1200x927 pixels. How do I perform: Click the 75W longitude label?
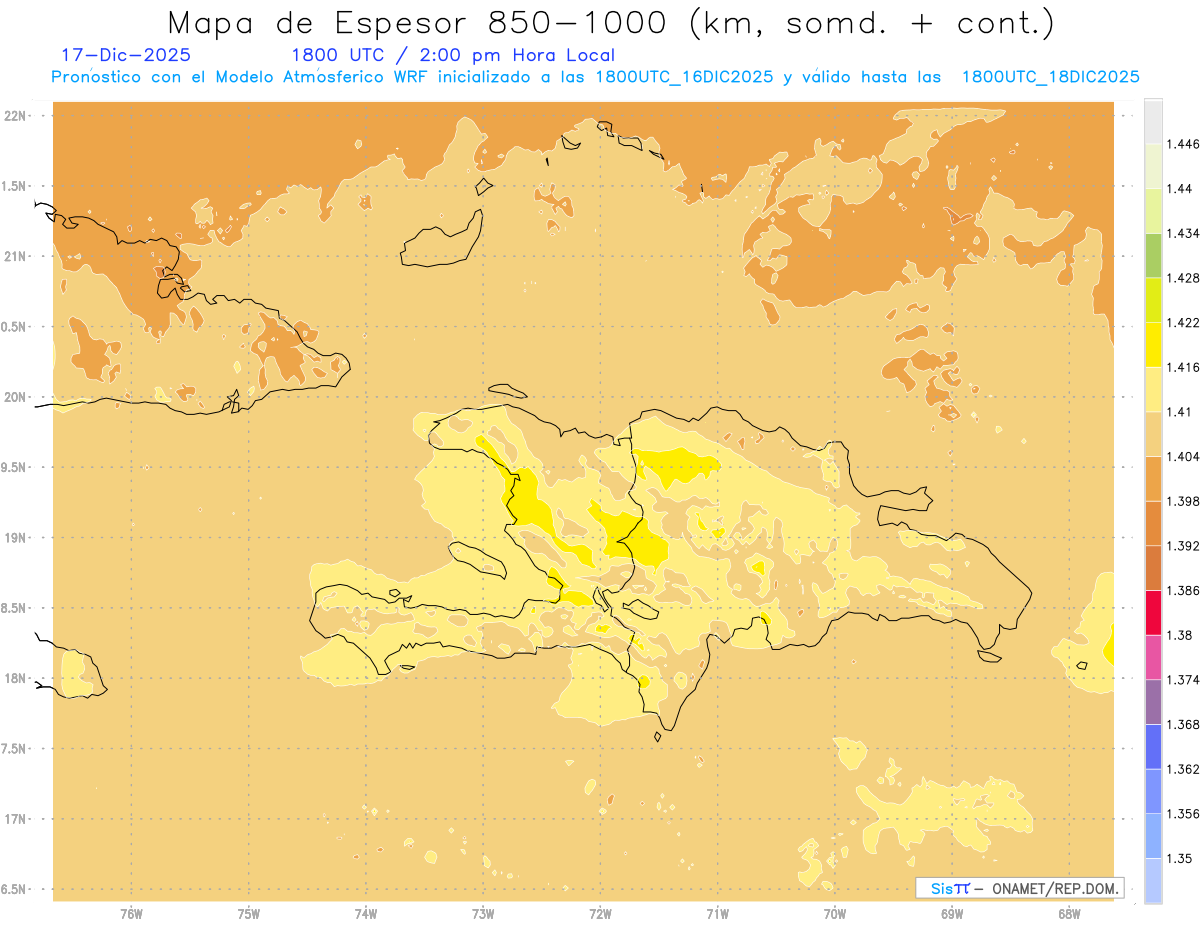[x=249, y=913]
